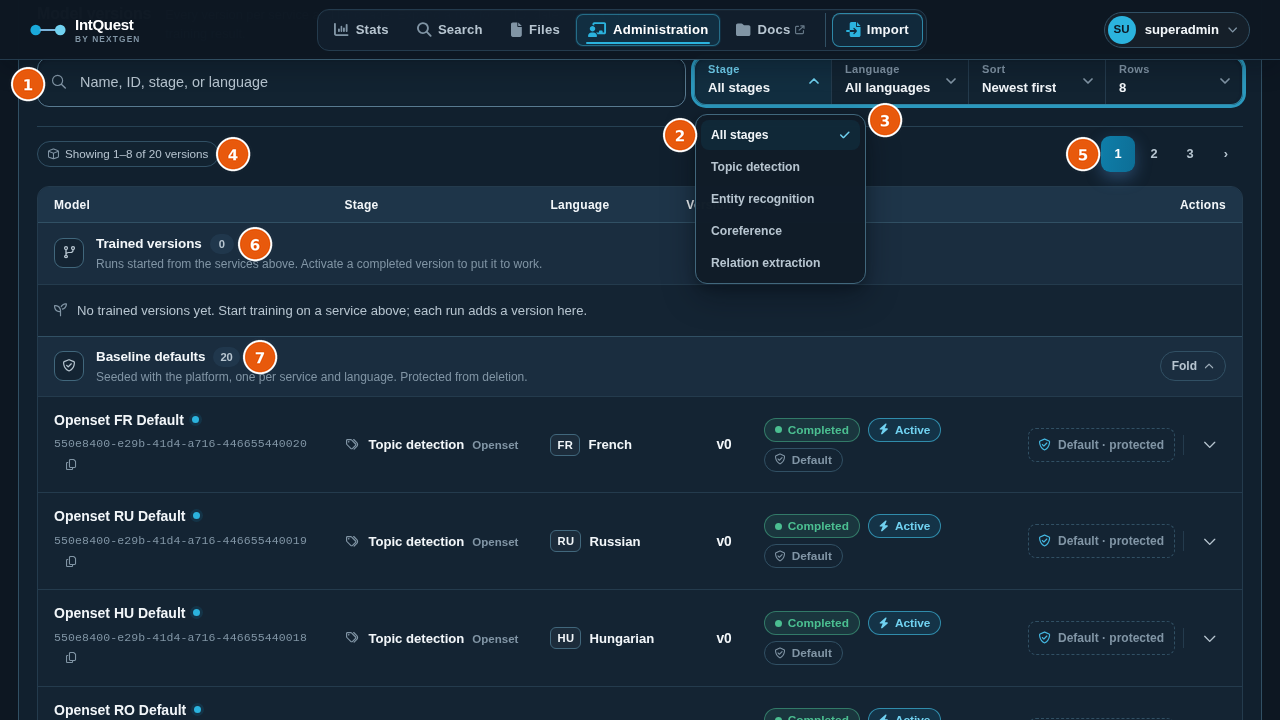This screenshot has height=720, width=1280.
Task: Copy the Openset RU Default model ID
Action: 71,562
